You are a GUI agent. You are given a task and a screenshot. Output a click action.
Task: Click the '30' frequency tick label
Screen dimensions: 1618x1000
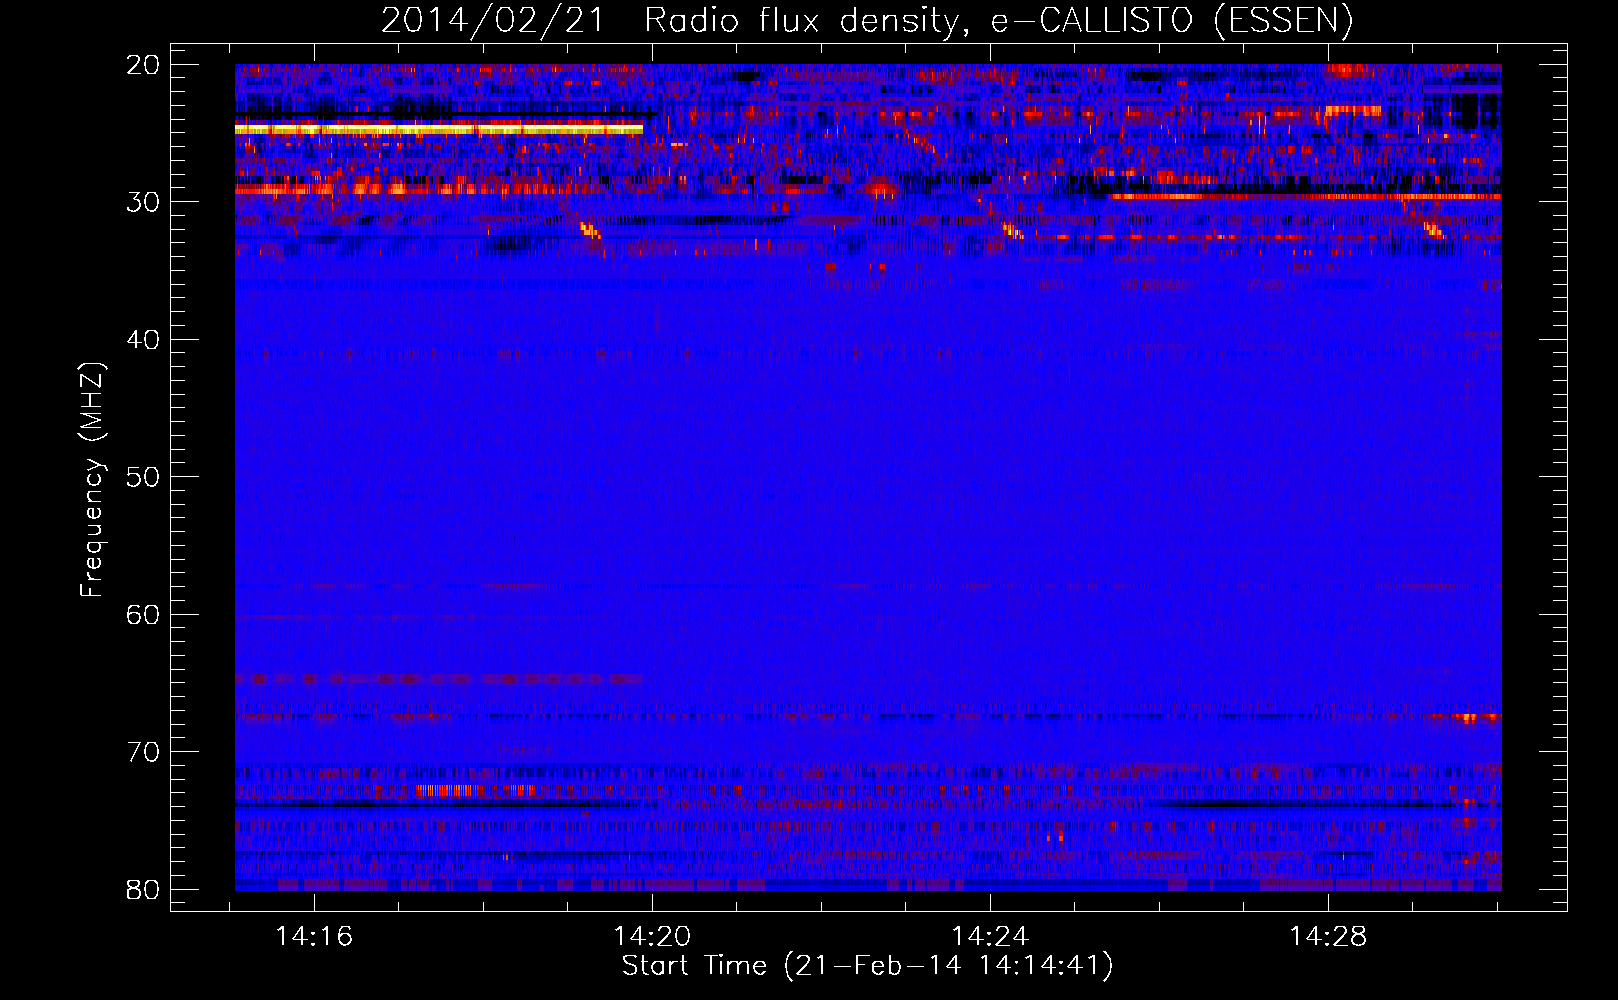click(x=143, y=202)
